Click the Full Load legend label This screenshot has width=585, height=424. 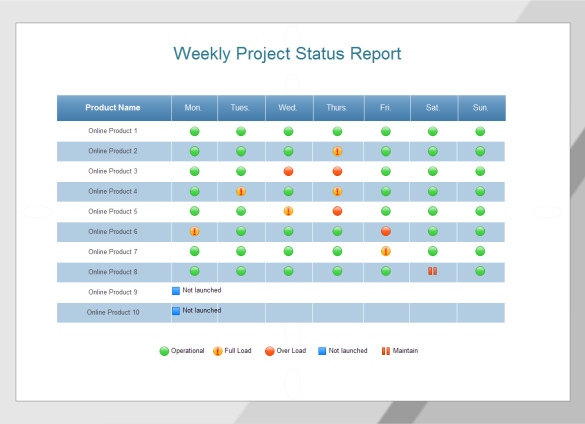238,350
